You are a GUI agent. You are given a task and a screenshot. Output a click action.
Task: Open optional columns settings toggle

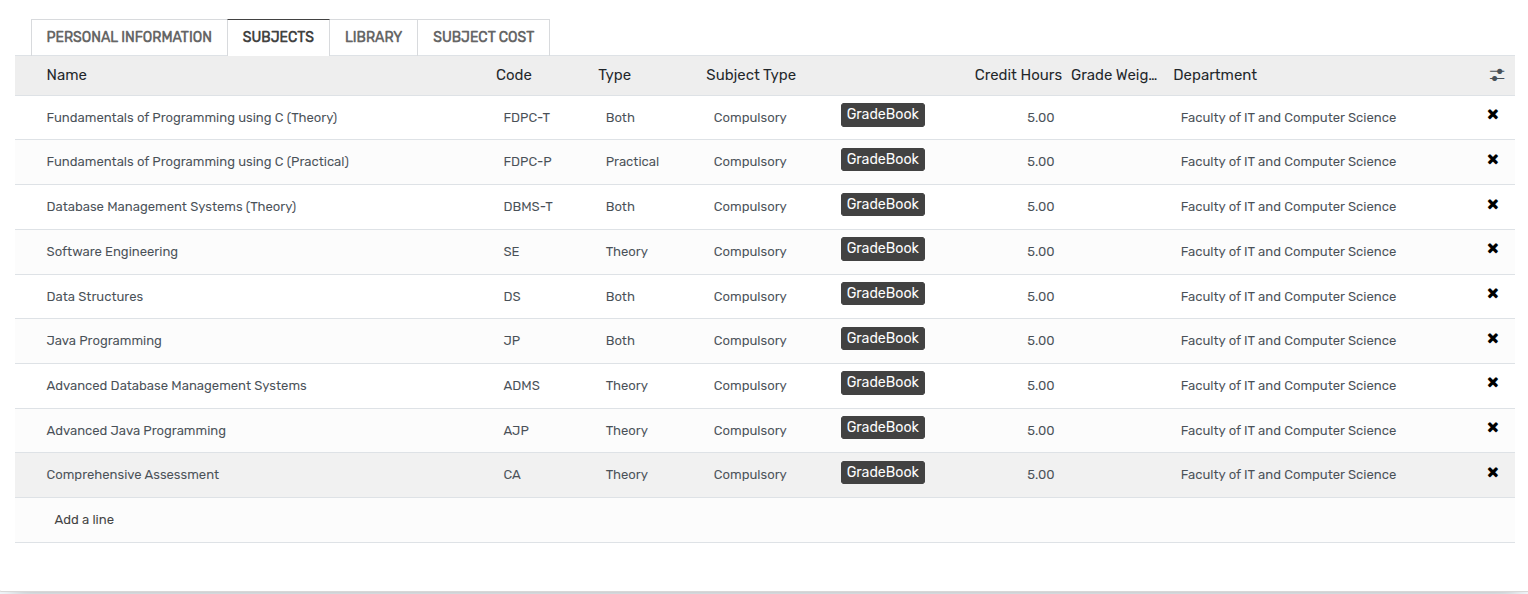(x=1496, y=75)
